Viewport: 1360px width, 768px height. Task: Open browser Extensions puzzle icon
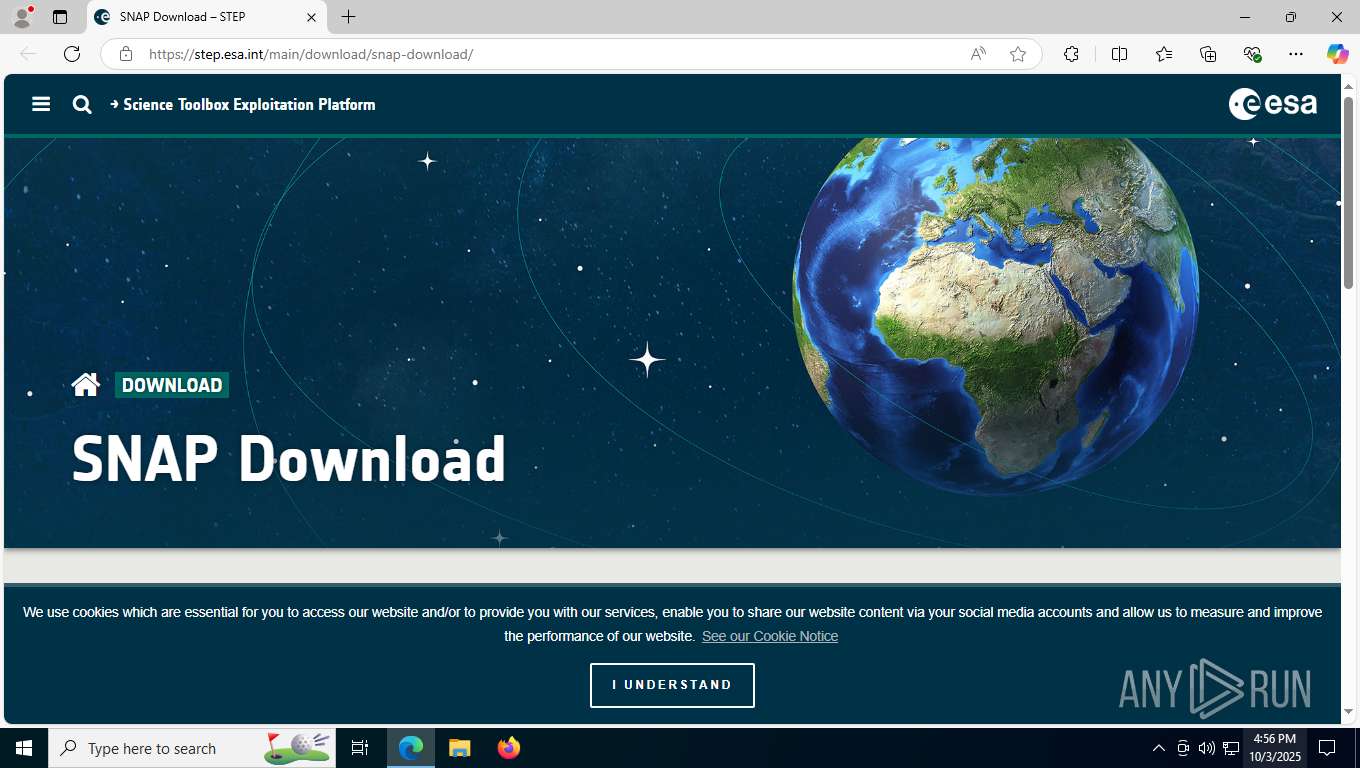pos(1071,54)
